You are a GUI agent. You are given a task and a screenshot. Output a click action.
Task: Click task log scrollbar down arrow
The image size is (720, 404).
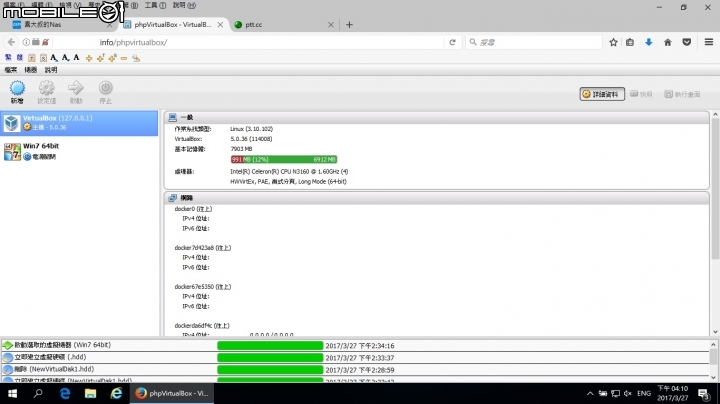[713, 378]
